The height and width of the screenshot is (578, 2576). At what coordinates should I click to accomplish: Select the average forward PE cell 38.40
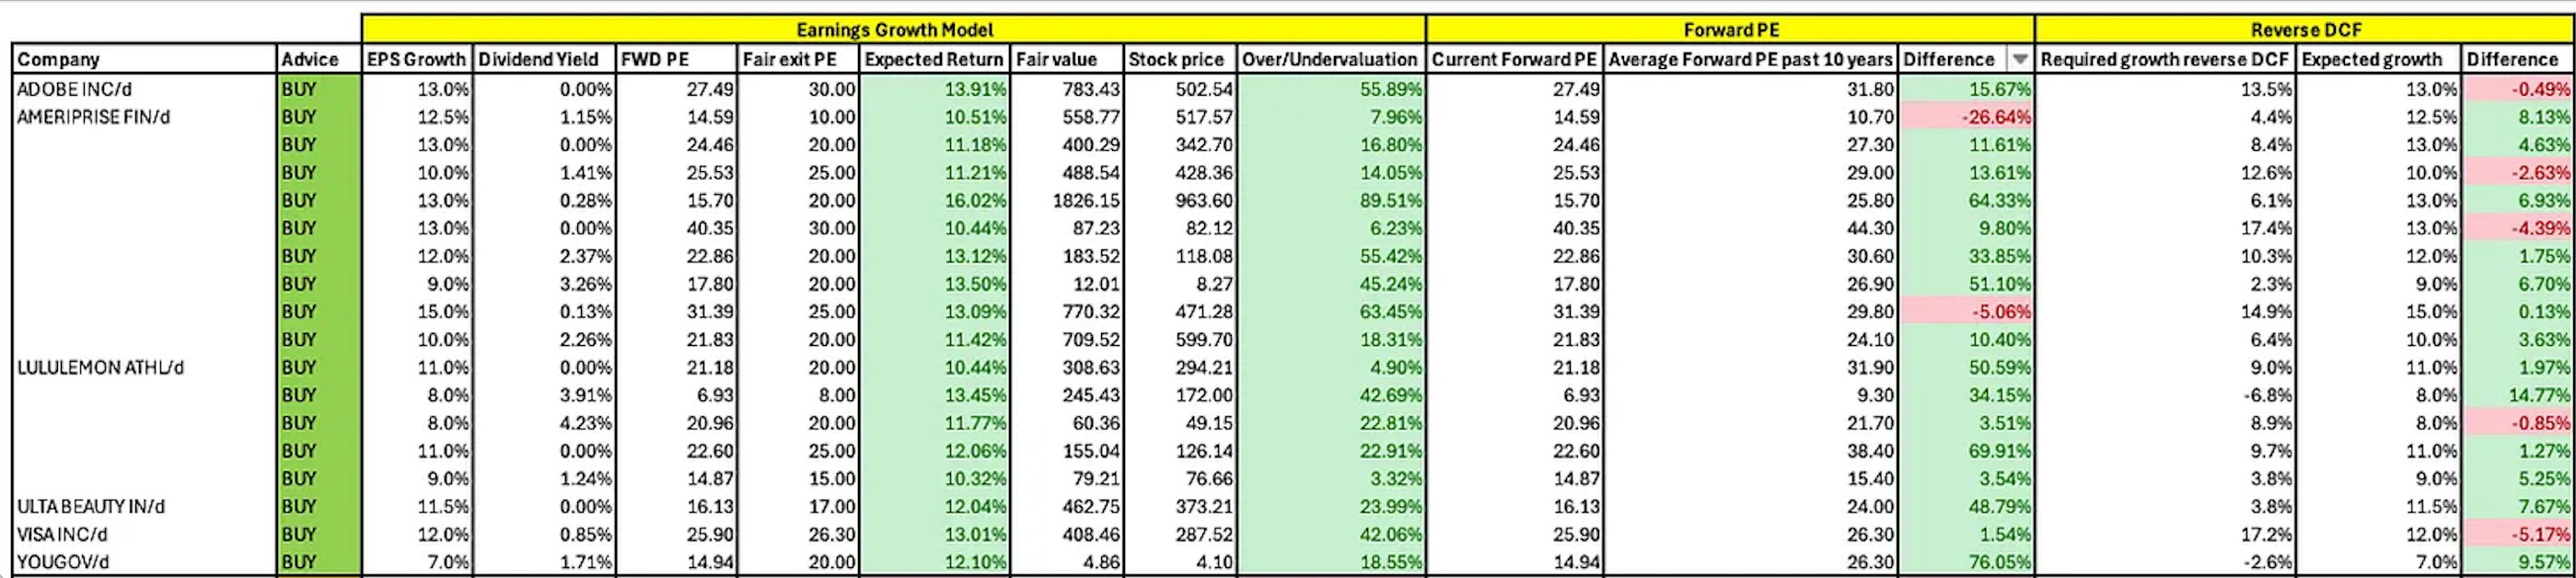click(x=1750, y=451)
